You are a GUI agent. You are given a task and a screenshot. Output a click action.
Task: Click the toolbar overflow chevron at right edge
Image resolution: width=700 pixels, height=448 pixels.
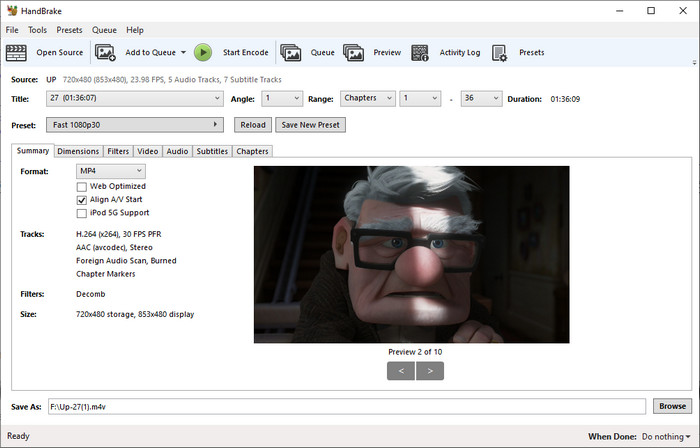(695, 62)
